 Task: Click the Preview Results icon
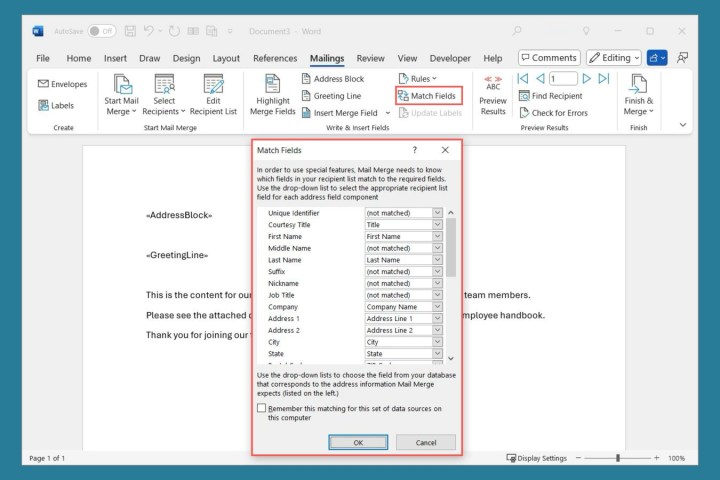coord(493,94)
